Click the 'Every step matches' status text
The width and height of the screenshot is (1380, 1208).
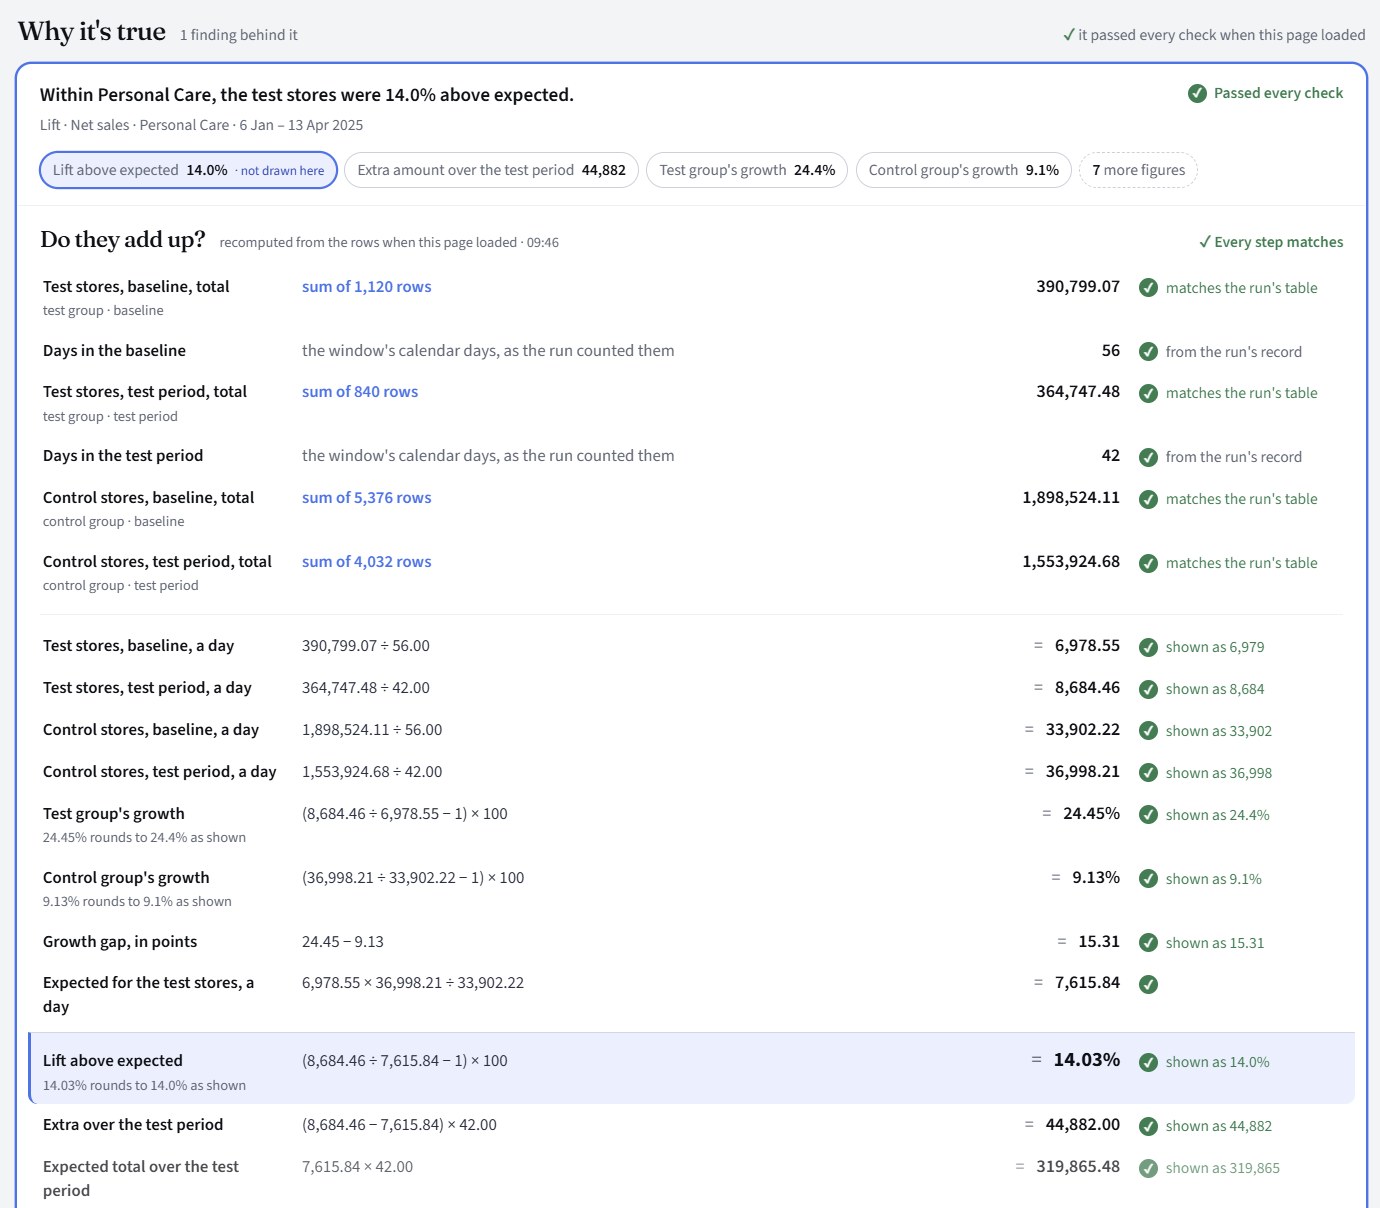pos(1271,242)
